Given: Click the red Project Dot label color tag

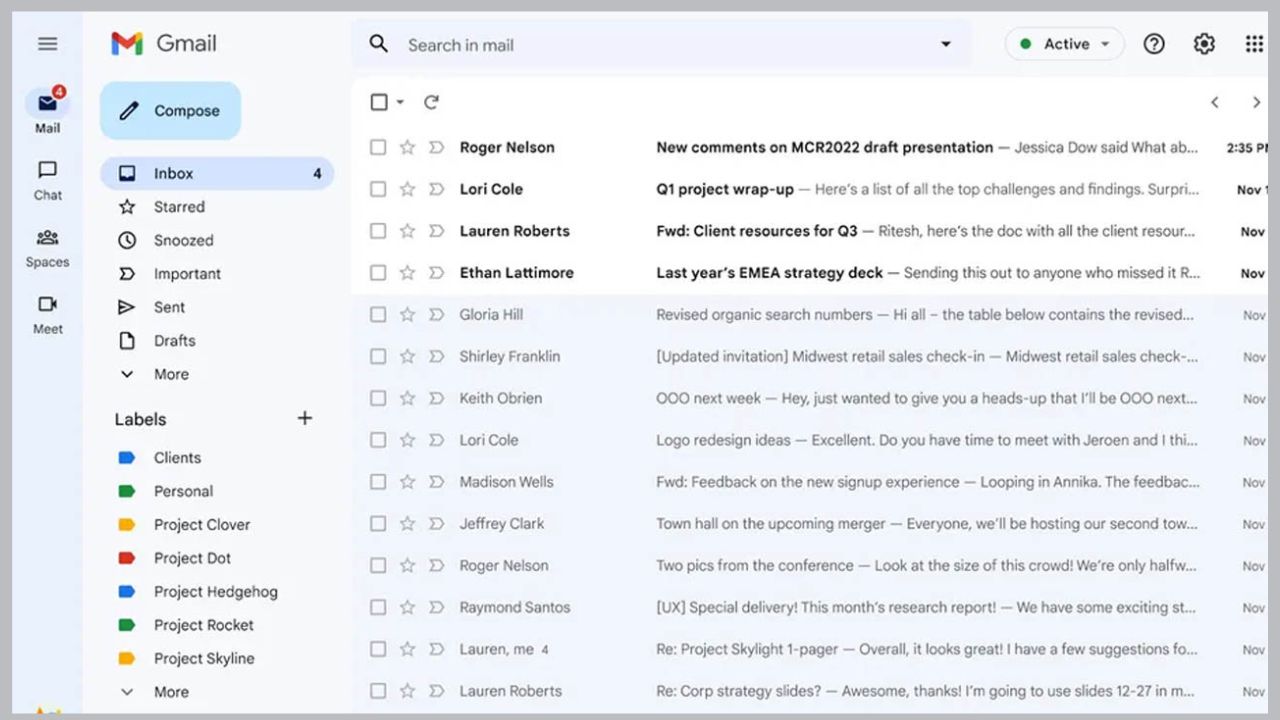Looking at the screenshot, I should click(126, 558).
